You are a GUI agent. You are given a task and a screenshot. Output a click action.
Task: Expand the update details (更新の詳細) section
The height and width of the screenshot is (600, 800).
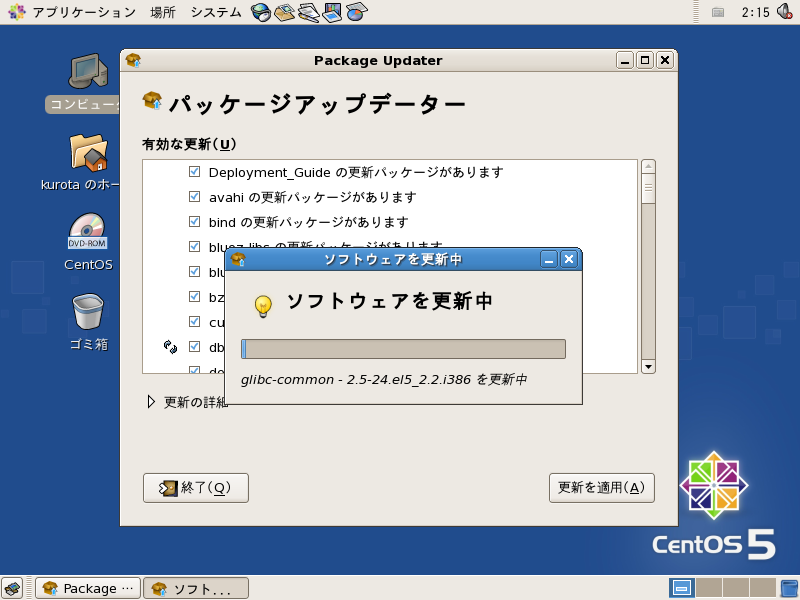coord(151,402)
